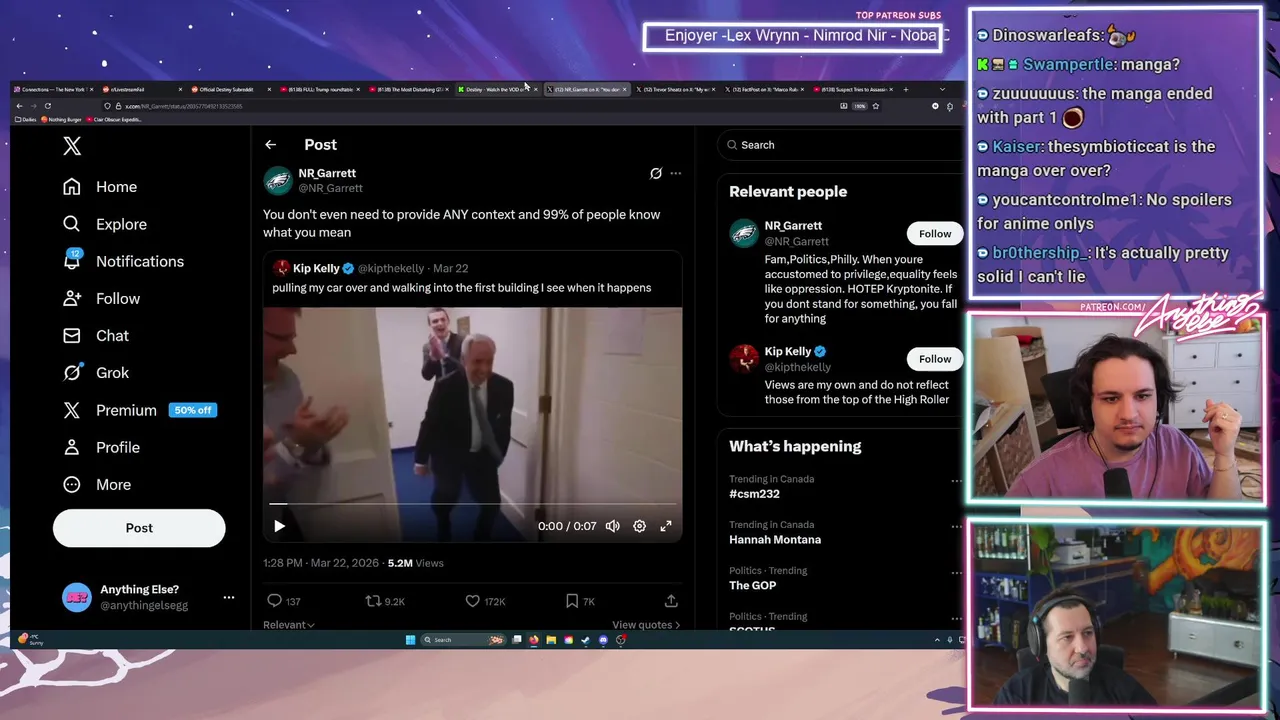This screenshot has height=720, width=1280.
Task: Click NR_Garrett author name on post
Action: [326, 173]
